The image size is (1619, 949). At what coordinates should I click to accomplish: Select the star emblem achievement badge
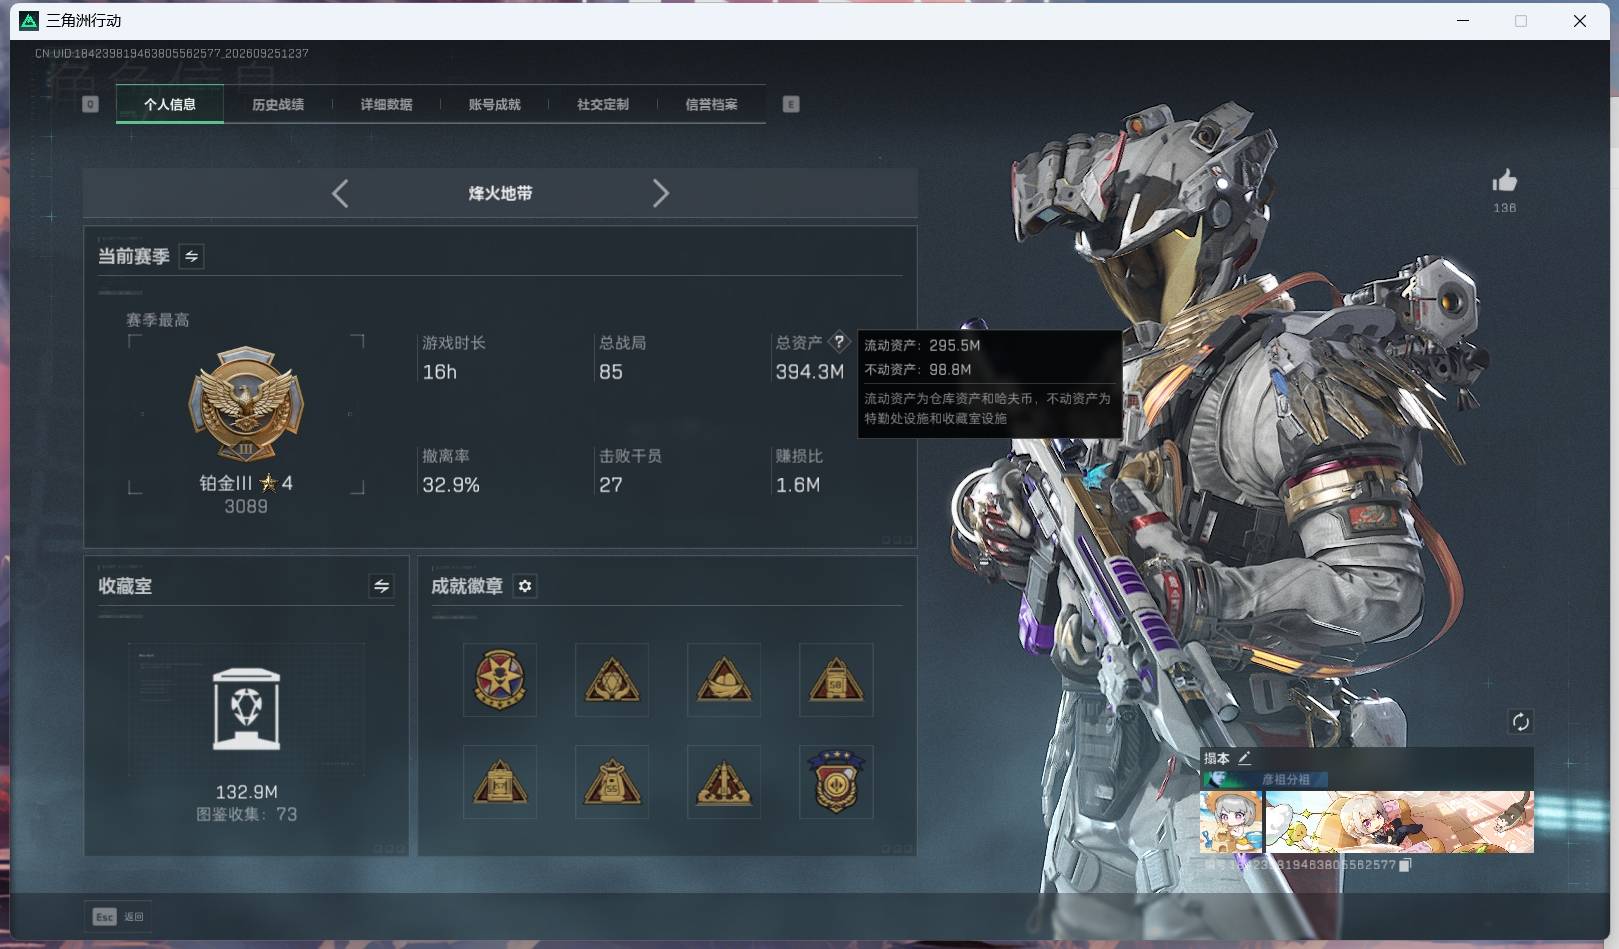(x=499, y=680)
